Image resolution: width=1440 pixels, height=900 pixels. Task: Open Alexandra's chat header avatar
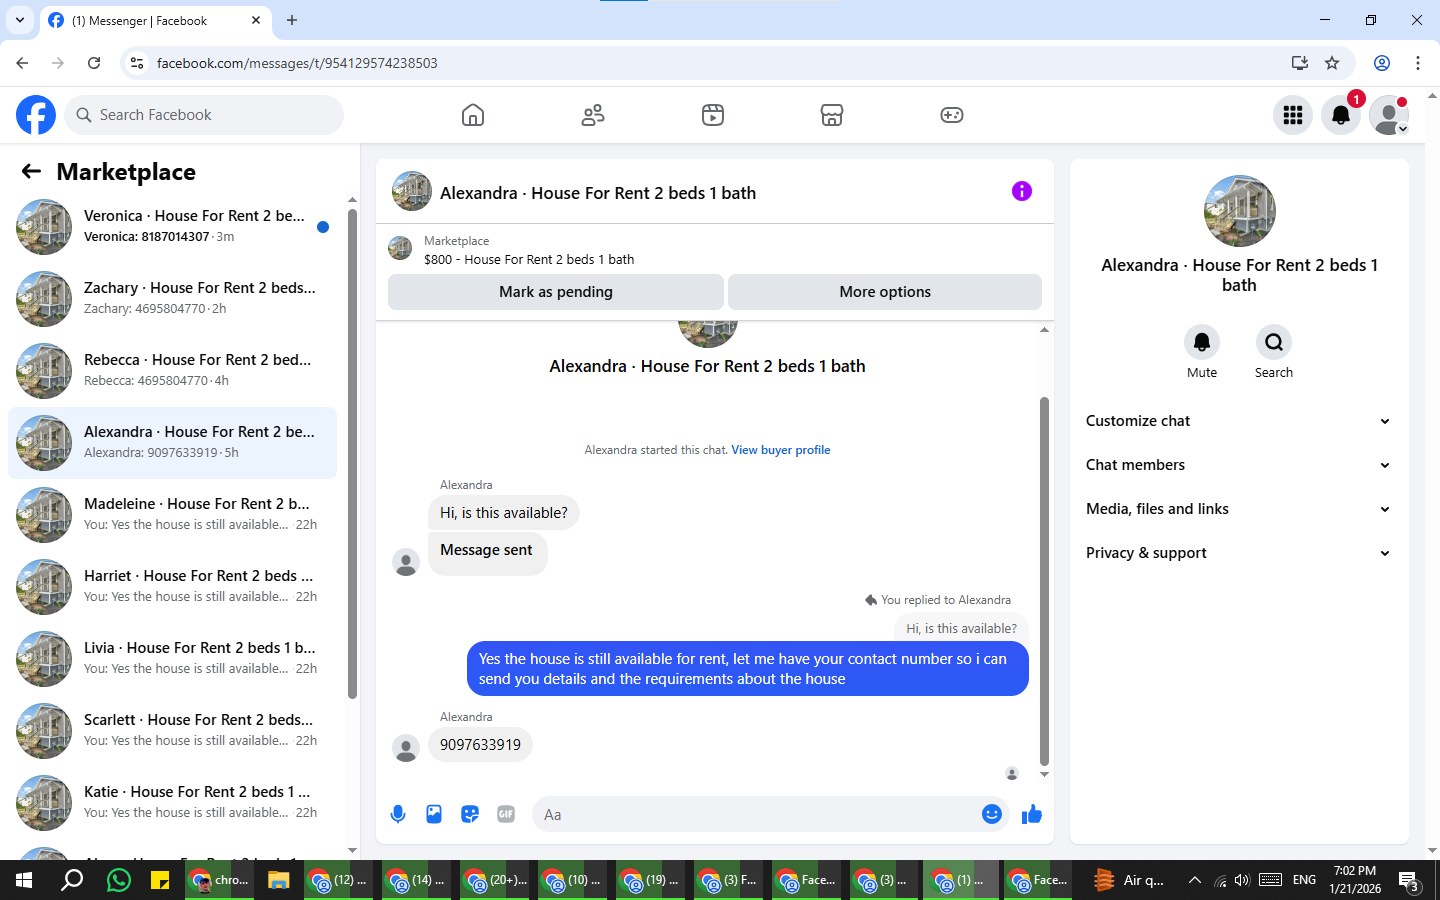[x=411, y=192]
